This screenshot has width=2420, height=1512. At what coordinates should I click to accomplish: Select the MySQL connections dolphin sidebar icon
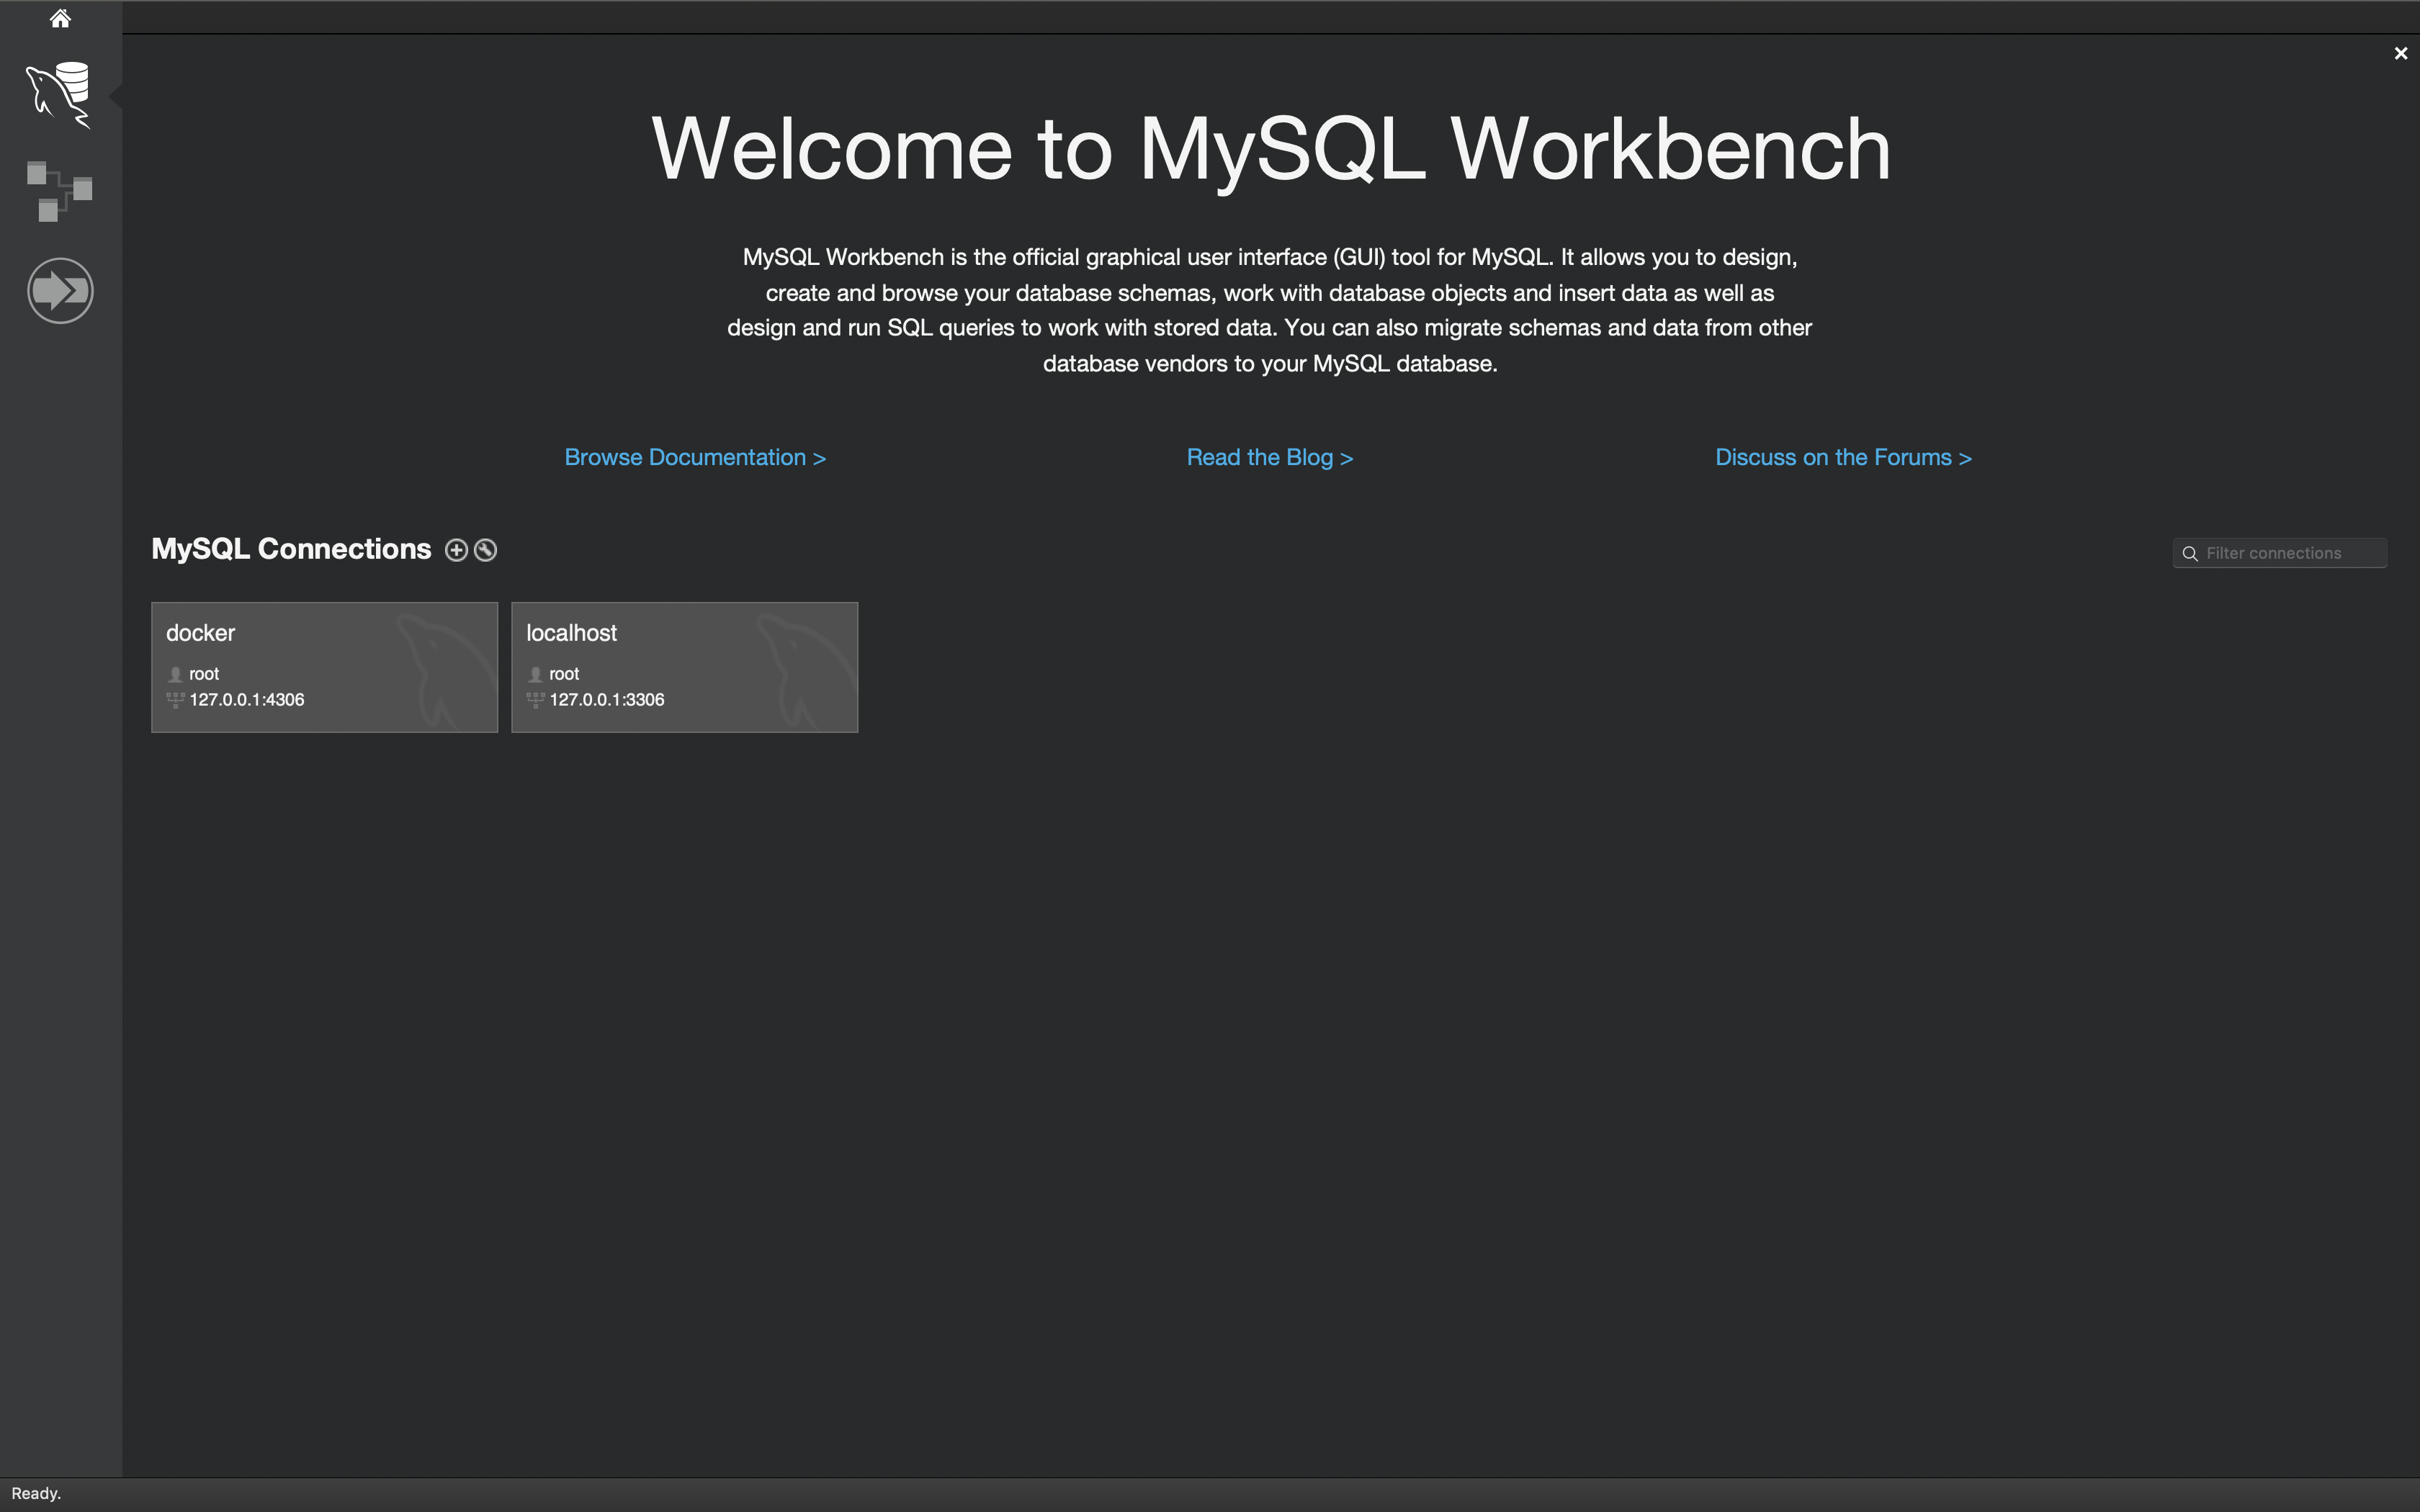point(59,95)
